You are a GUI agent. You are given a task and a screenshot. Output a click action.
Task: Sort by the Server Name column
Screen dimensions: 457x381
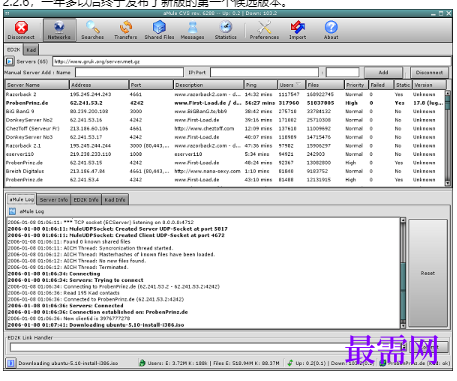click(x=37, y=85)
